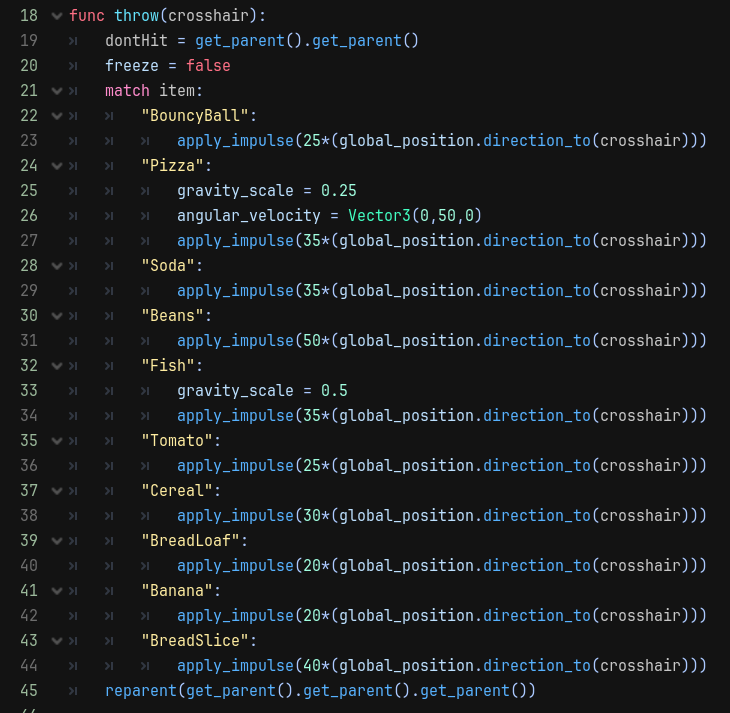Click the gravity_scale = 0.5 statement
Image resolution: width=730 pixels, height=713 pixels.
click(x=262, y=390)
